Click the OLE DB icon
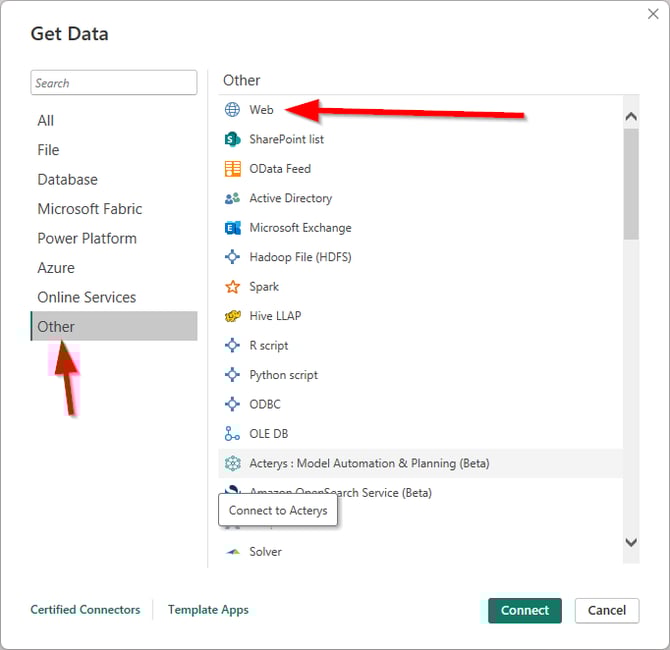This screenshot has height=650, width=670. (232, 434)
